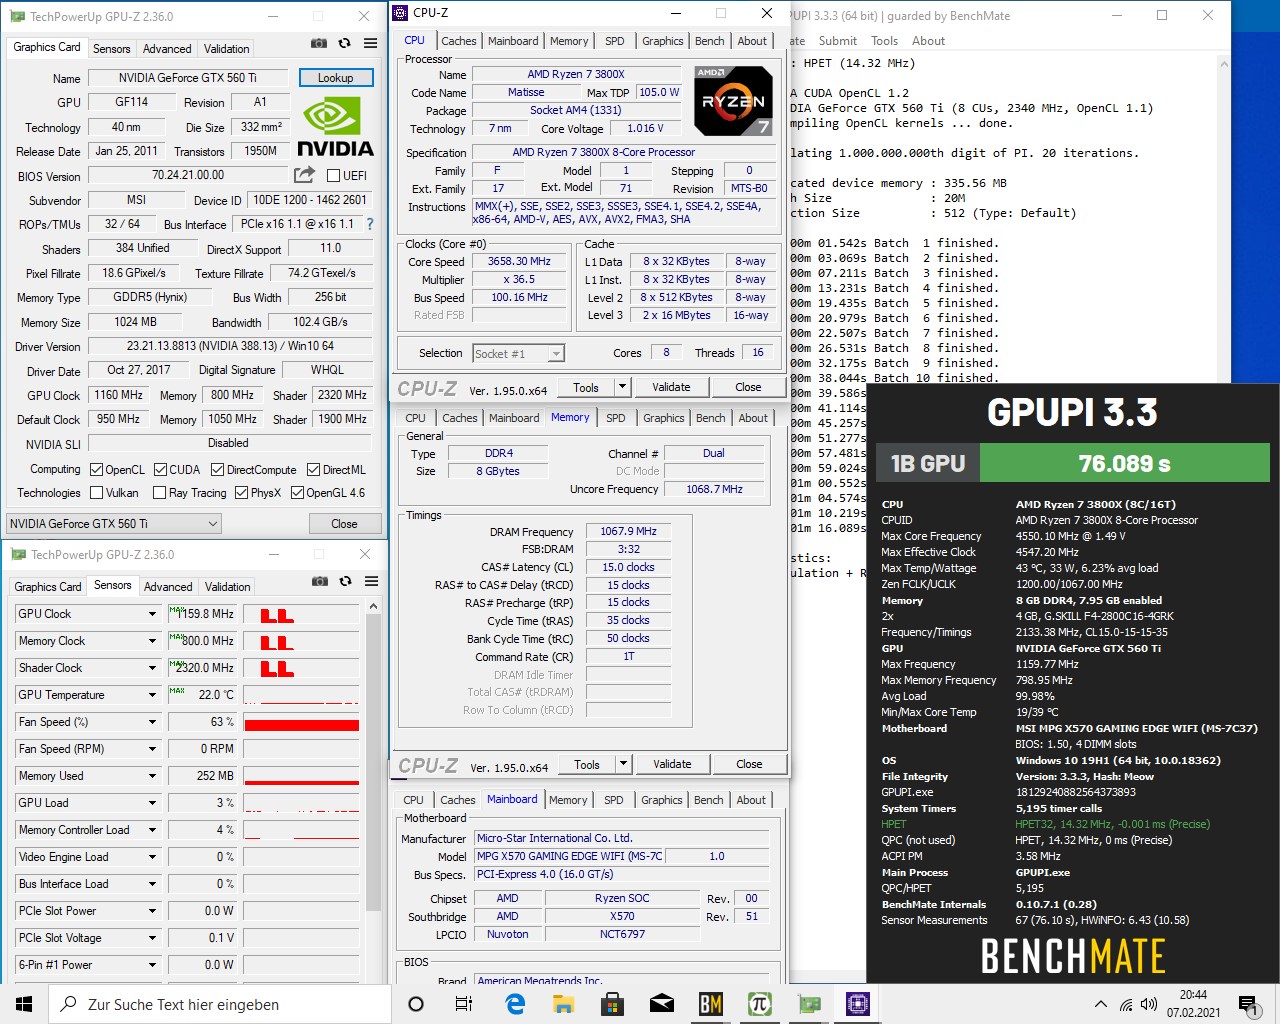Click the Memory Used sensor graph
Screen dimensions: 1280x1024
301,776
